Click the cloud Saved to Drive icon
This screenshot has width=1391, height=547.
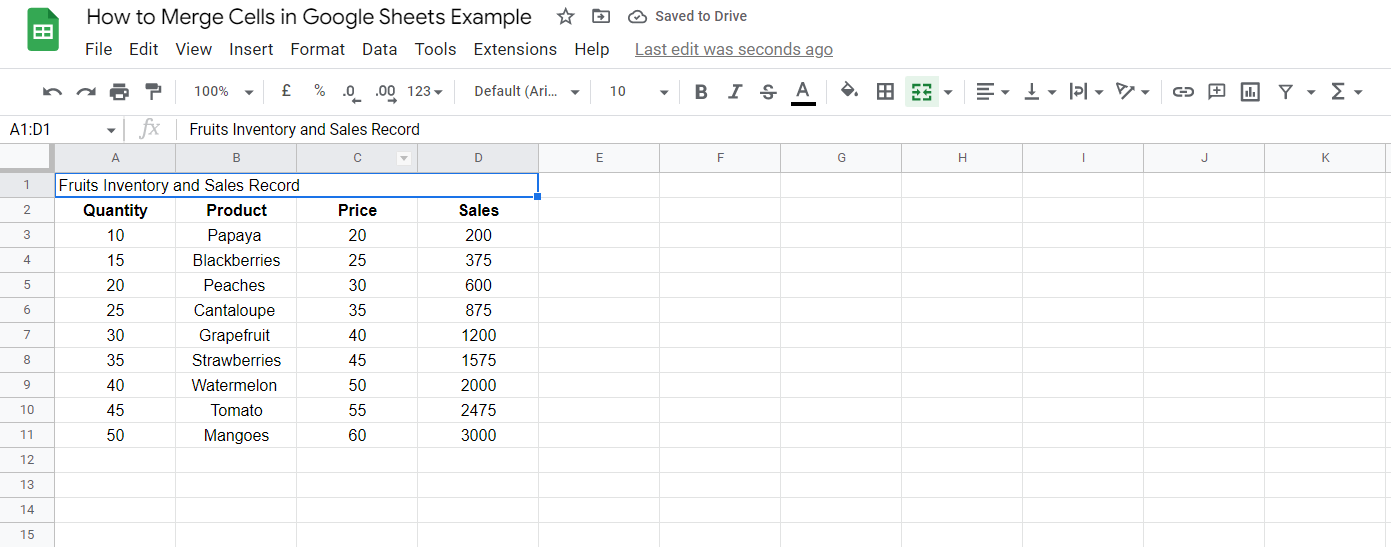637,16
